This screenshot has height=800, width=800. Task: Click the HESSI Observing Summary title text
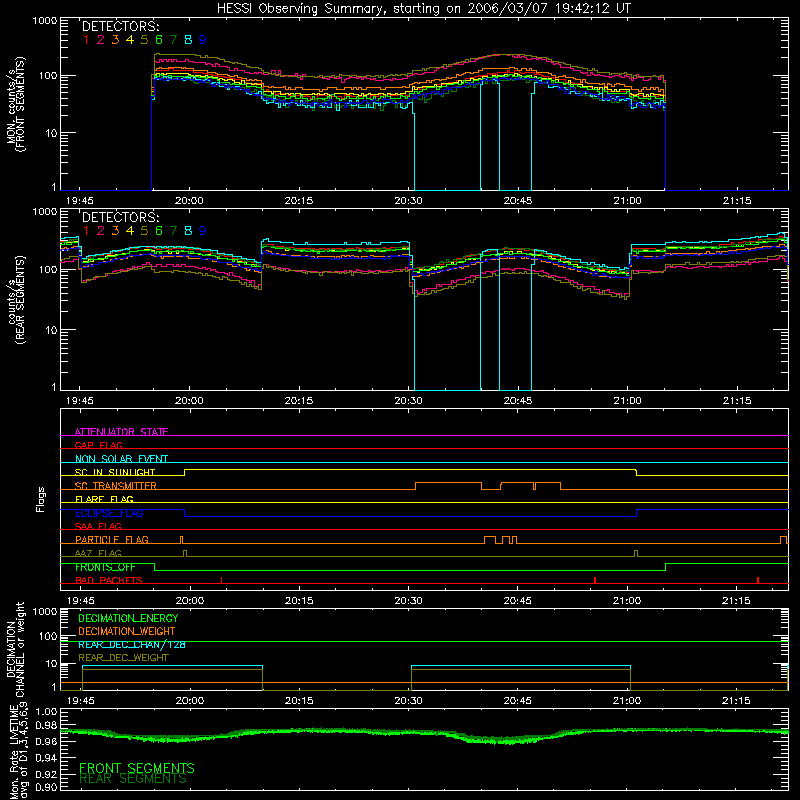click(424, 9)
